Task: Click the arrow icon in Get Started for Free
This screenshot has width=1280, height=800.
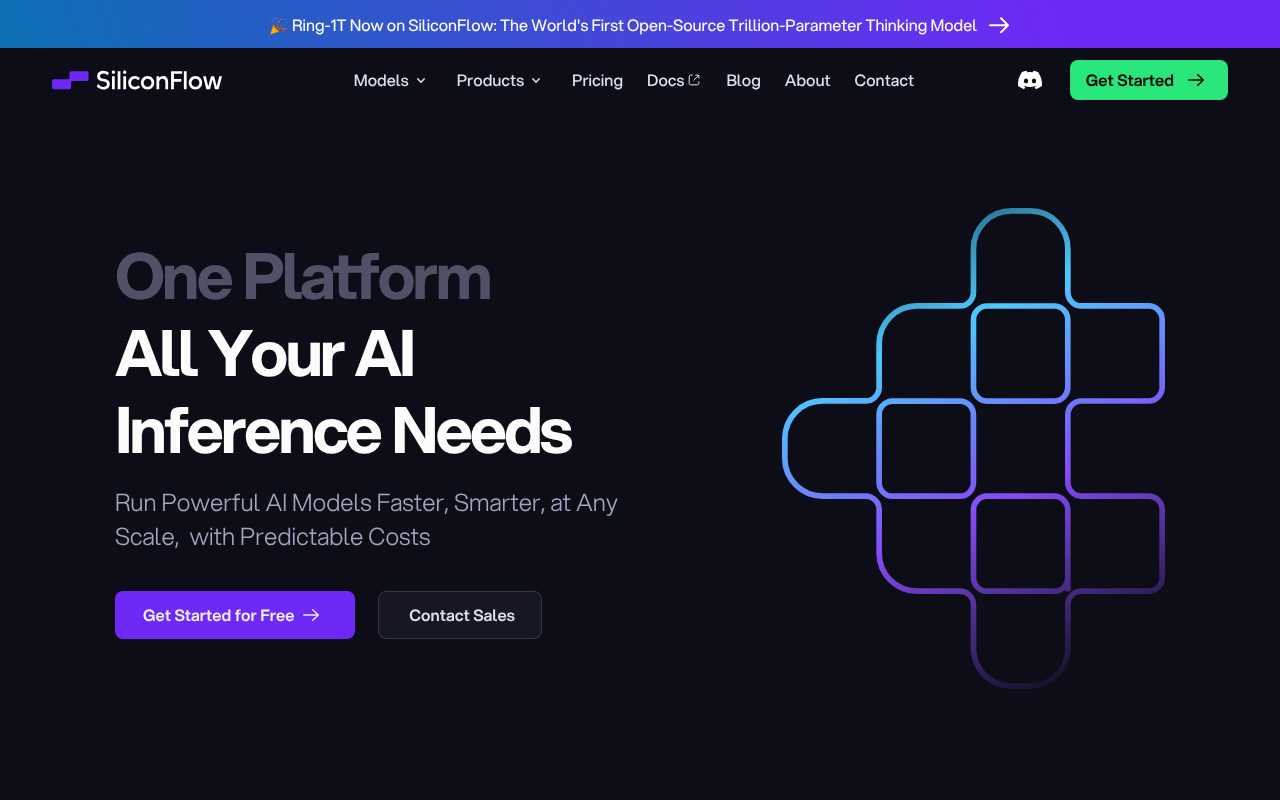Action: (313, 615)
